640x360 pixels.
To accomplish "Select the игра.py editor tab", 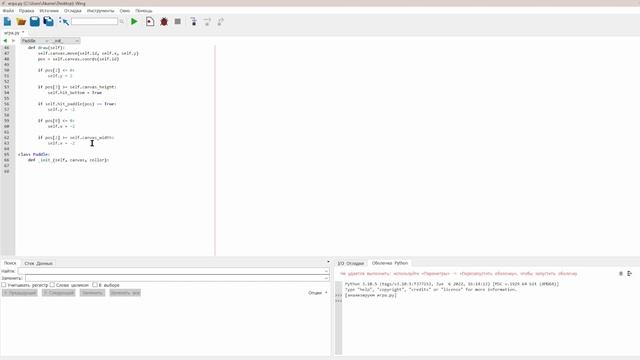I will tap(14, 33).
